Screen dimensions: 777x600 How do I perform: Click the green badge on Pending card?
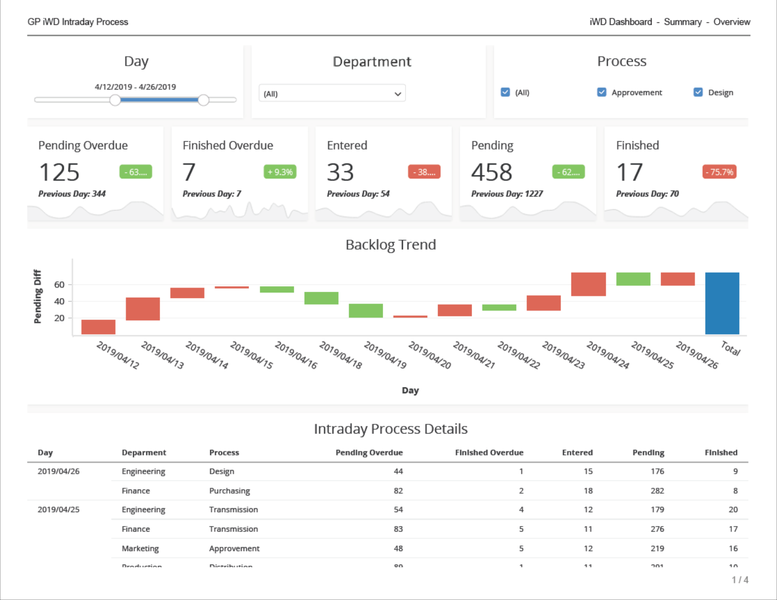[568, 172]
